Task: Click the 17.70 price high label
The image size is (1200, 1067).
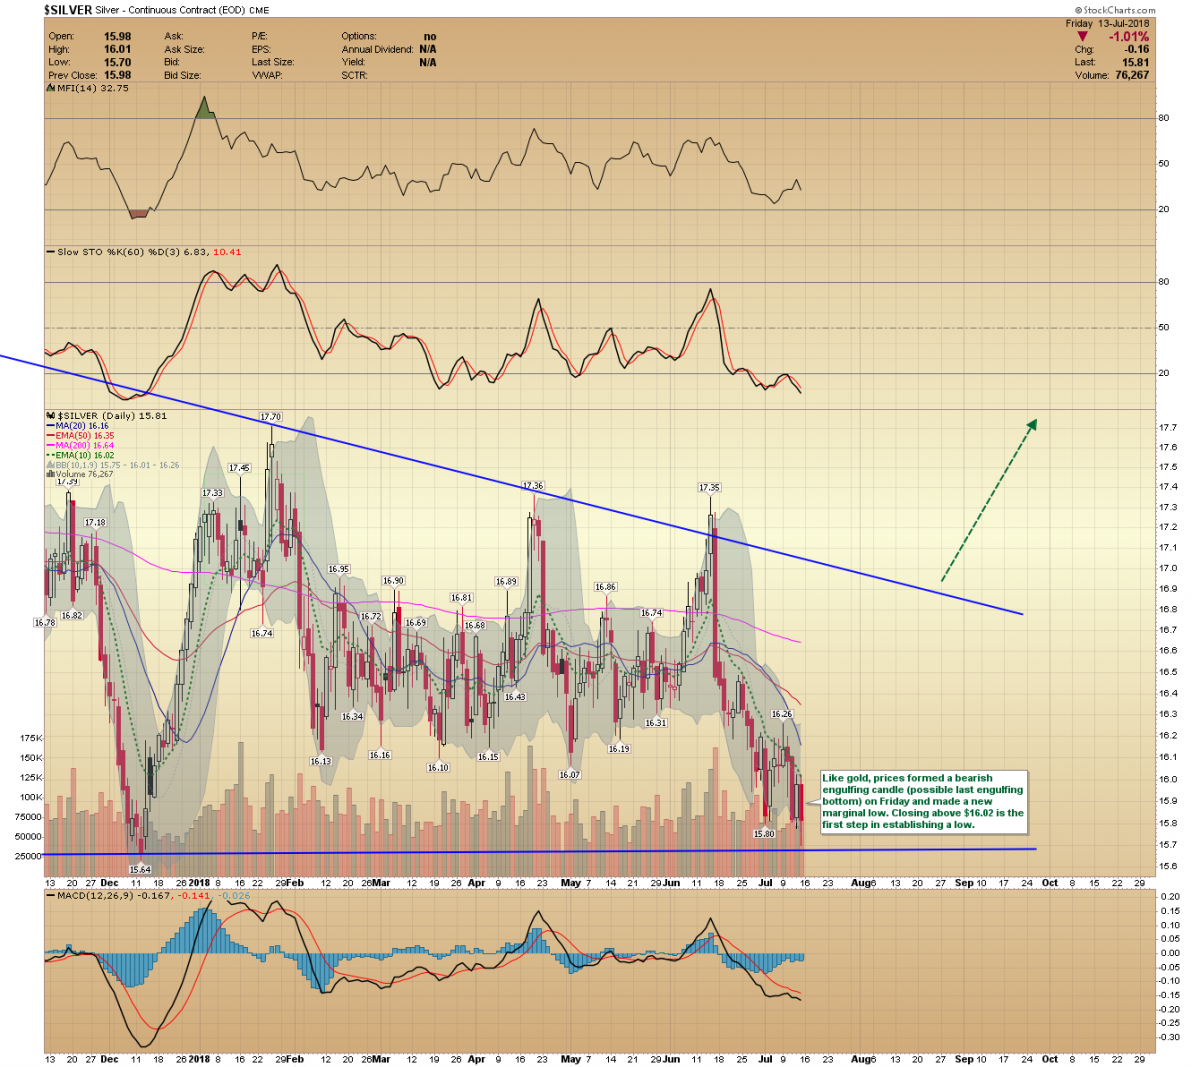Action: [270, 417]
